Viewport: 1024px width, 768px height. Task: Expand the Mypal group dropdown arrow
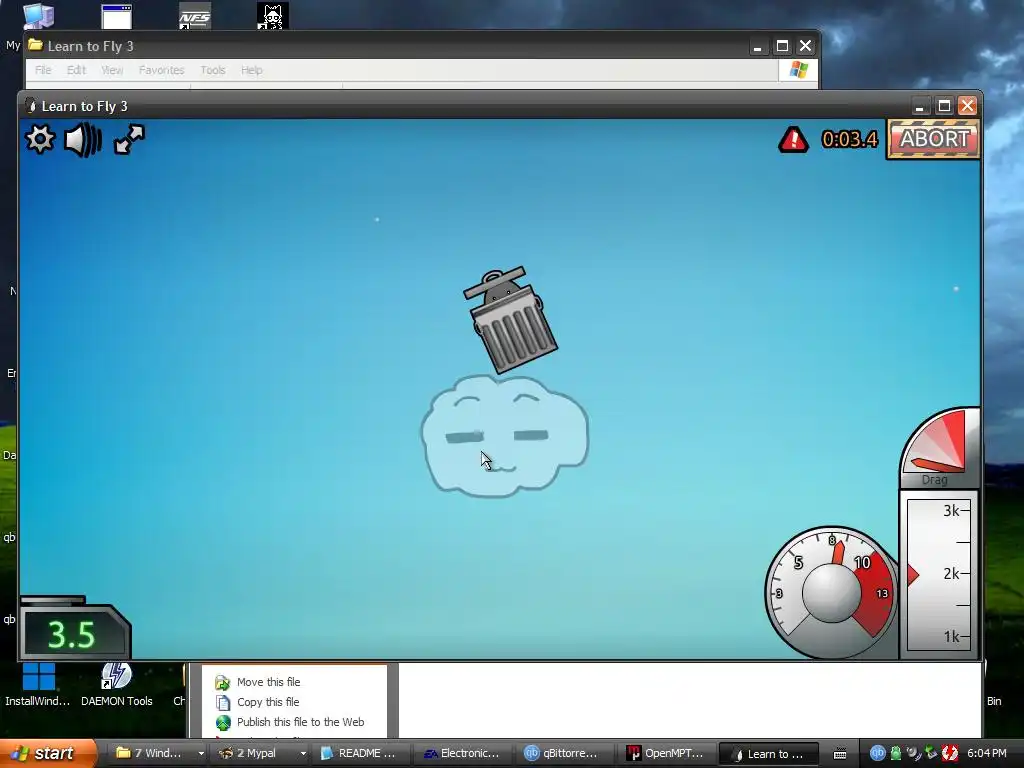[303, 754]
